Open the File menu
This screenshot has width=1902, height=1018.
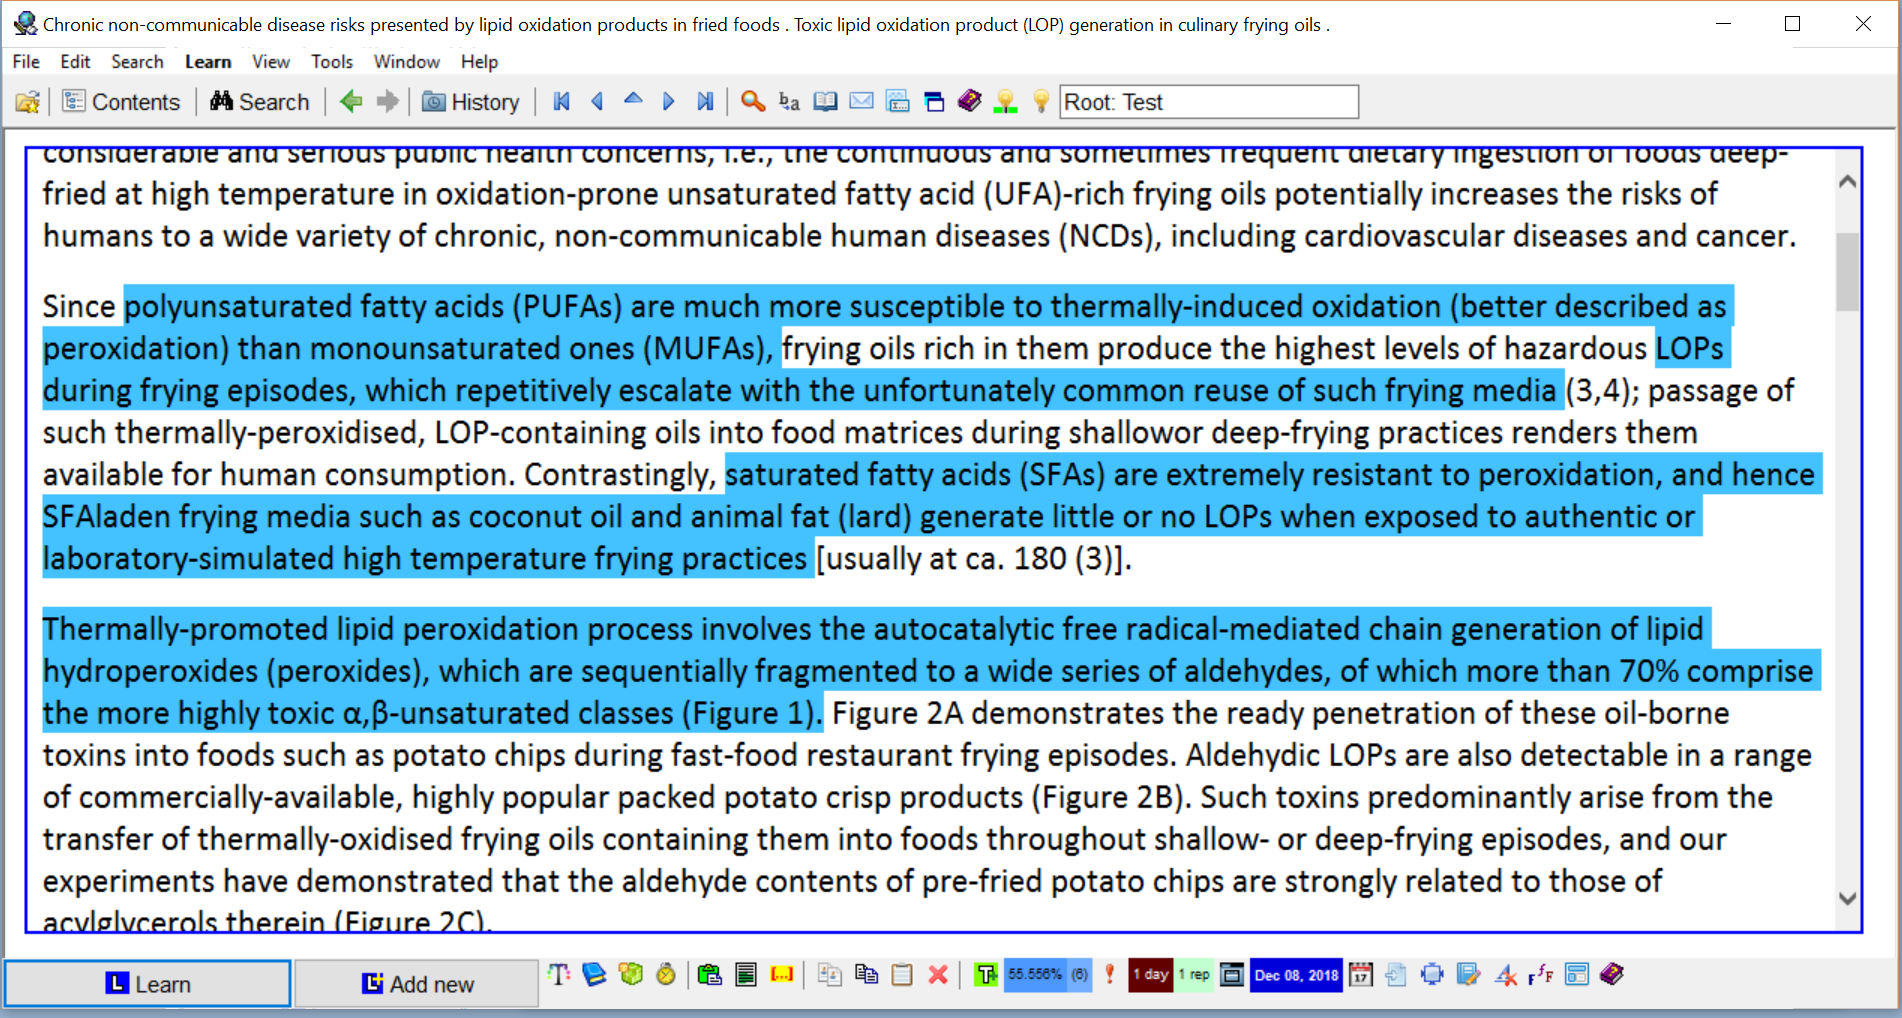[26, 62]
